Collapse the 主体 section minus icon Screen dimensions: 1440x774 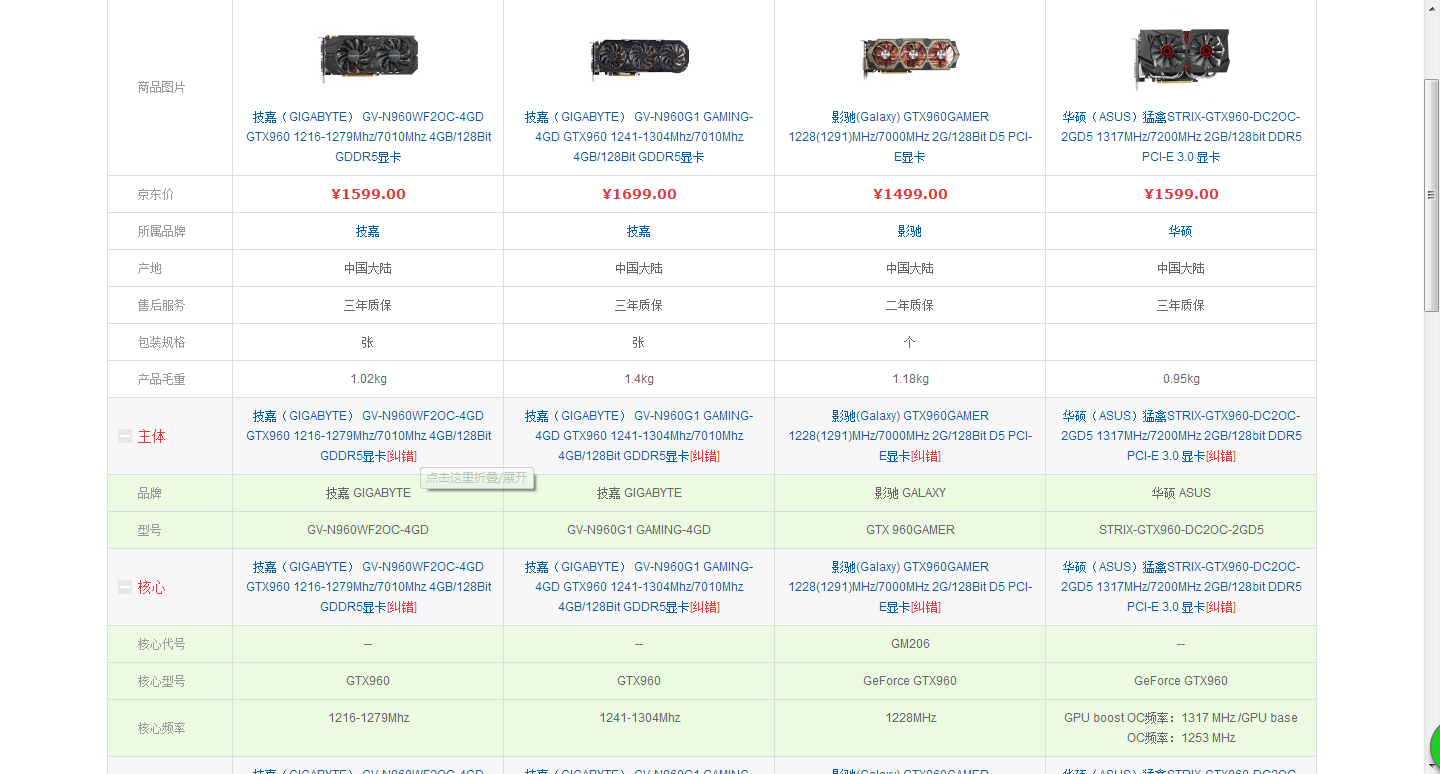125,436
